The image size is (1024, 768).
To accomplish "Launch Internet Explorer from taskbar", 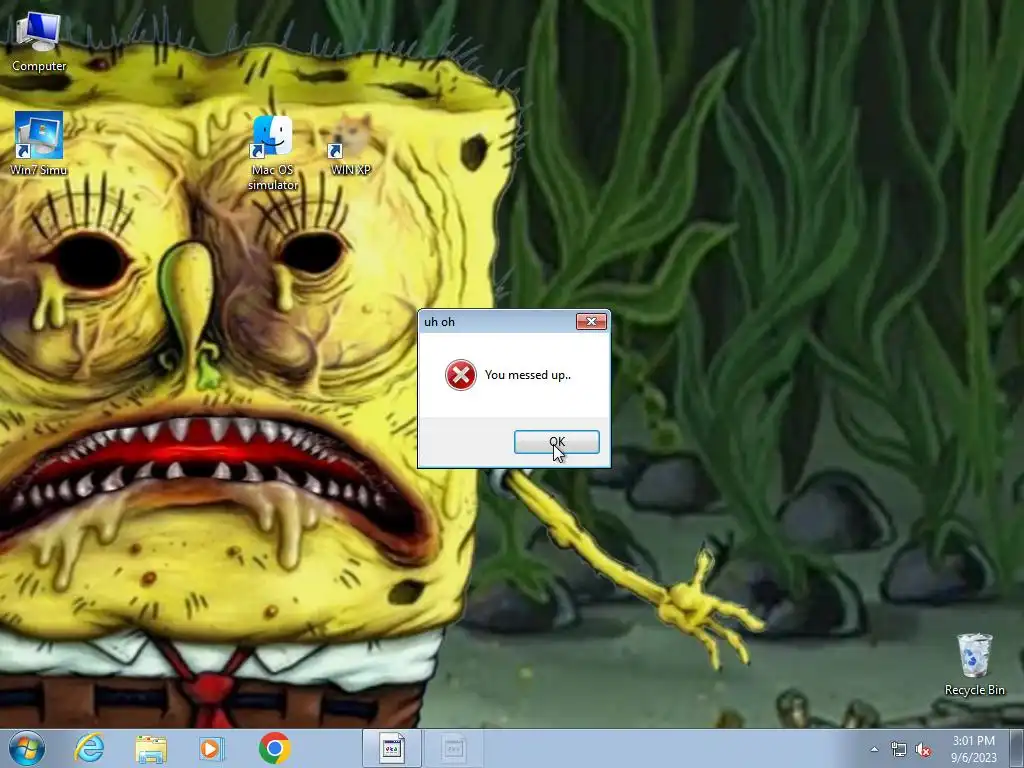I will point(89,748).
